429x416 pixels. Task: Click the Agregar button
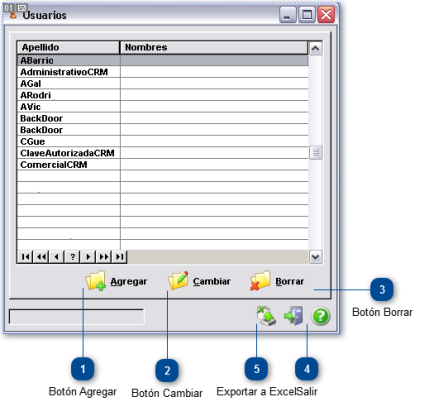(x=116, y=281)
